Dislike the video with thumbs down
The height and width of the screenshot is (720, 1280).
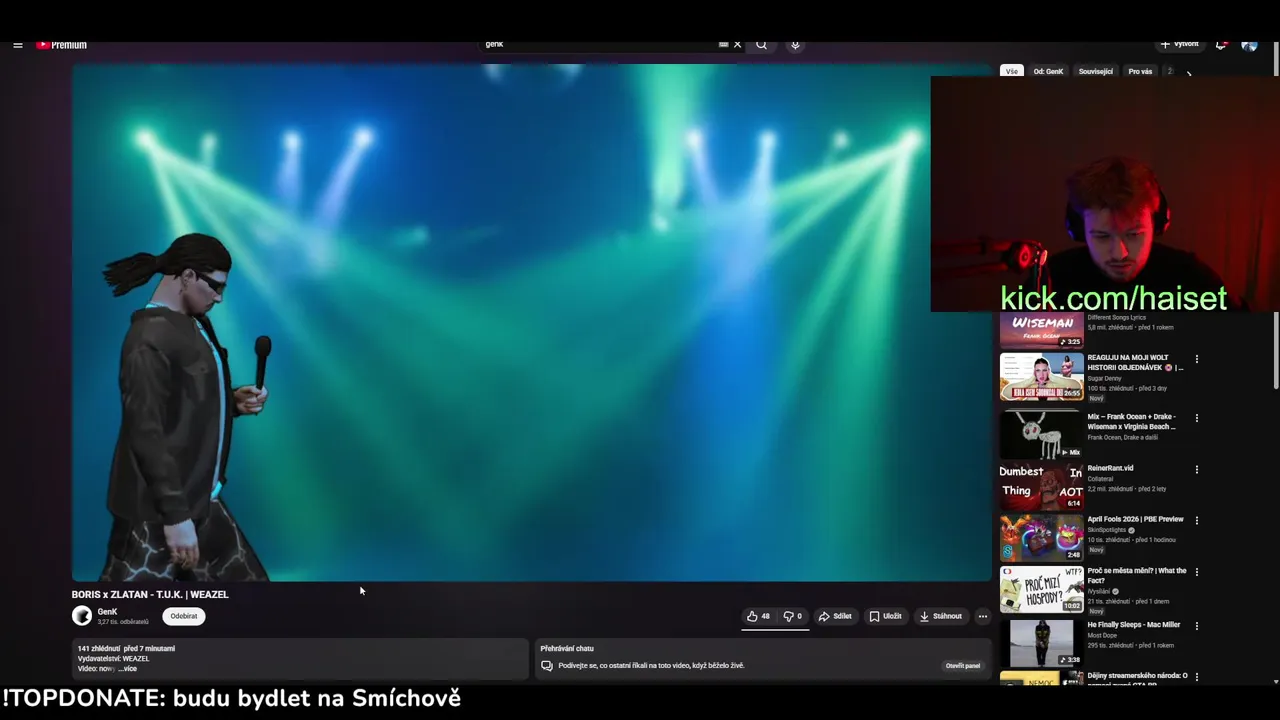pos(793,616)
